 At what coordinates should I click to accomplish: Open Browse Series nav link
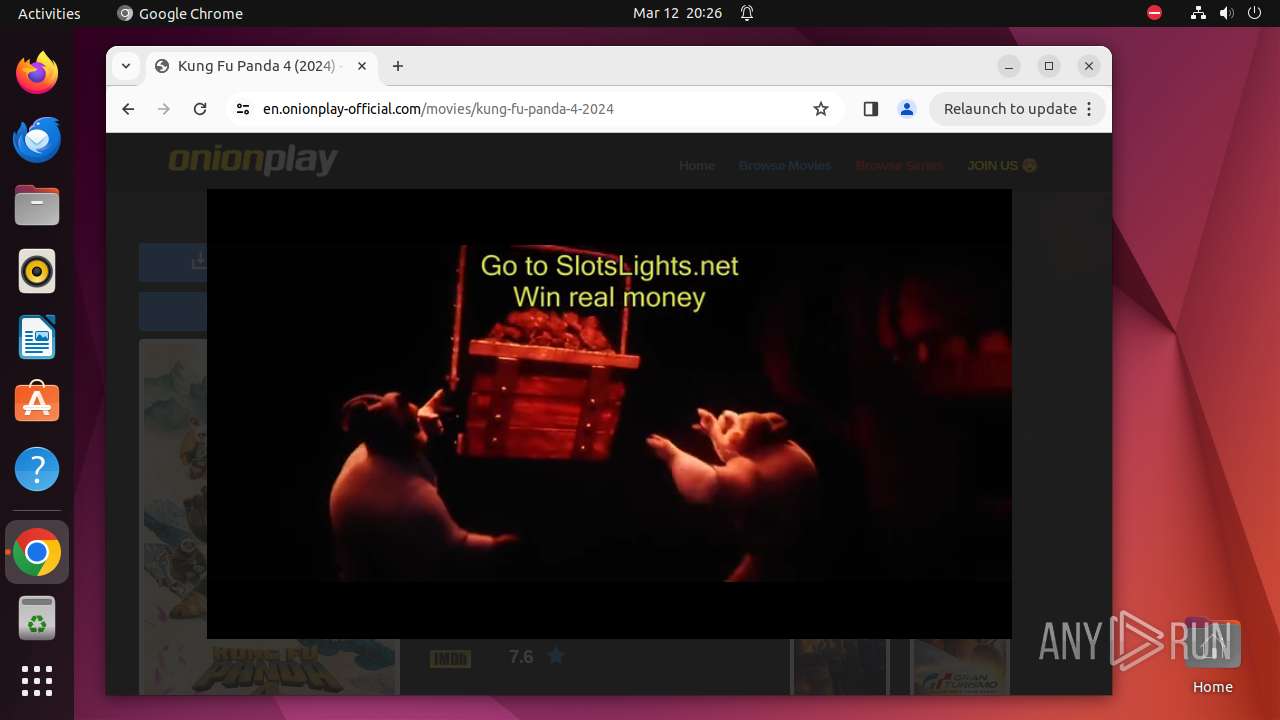(x=899, y=166)
